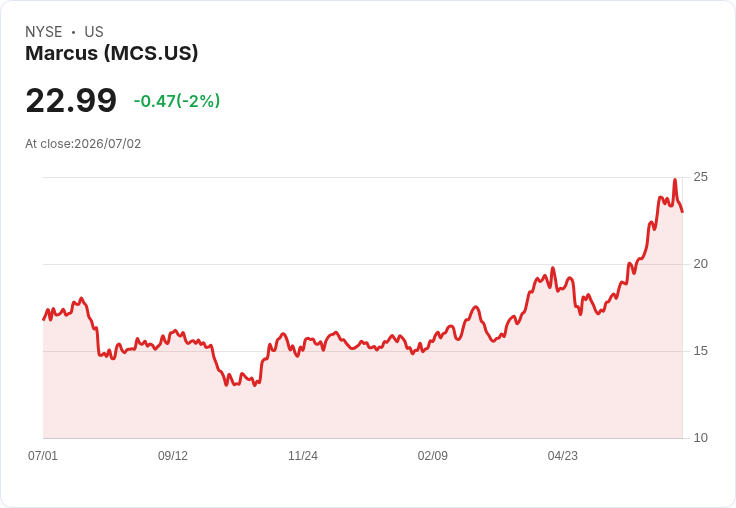Click the Marcus (MCS.US) stock title

pyautogui.click(x=112, y=53)
